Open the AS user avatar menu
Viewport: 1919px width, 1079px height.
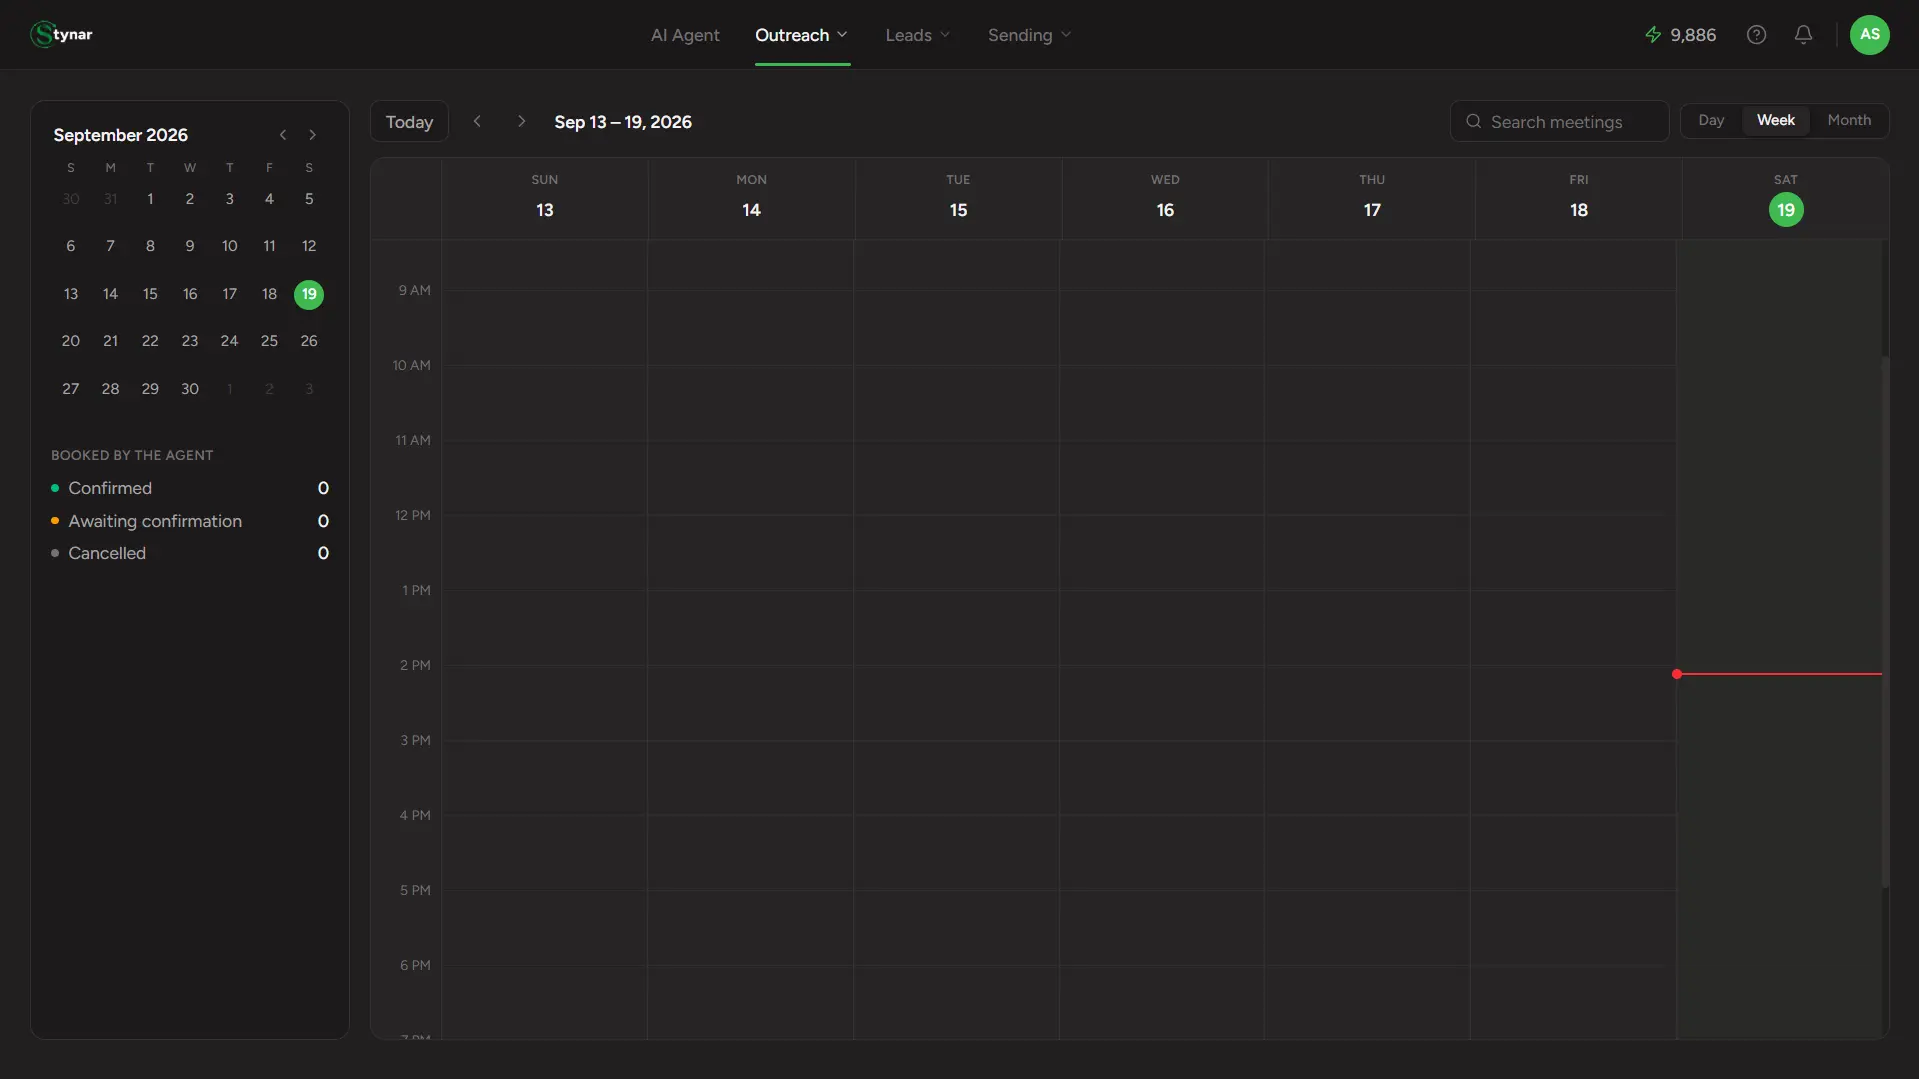tap(1869, 35)
